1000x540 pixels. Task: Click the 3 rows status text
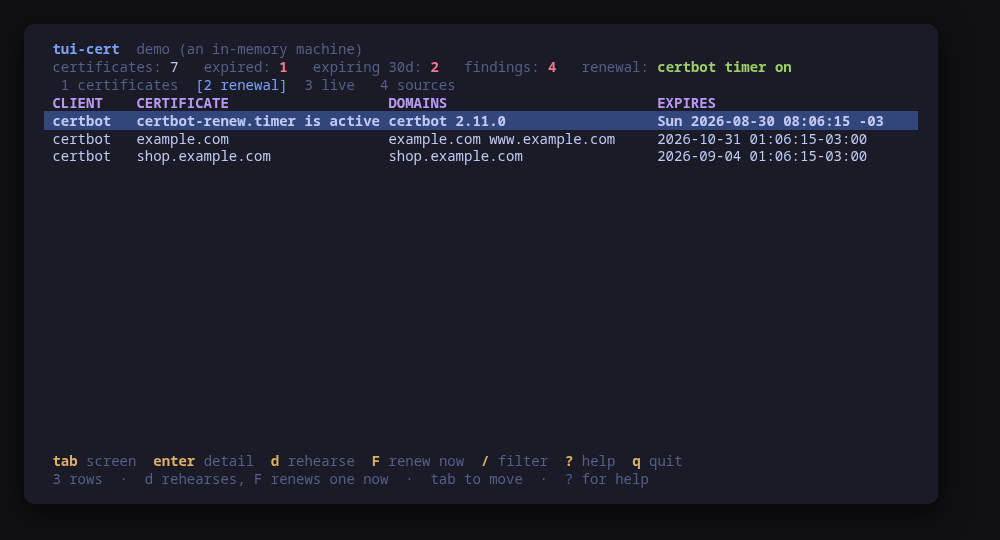coord(77,479)
